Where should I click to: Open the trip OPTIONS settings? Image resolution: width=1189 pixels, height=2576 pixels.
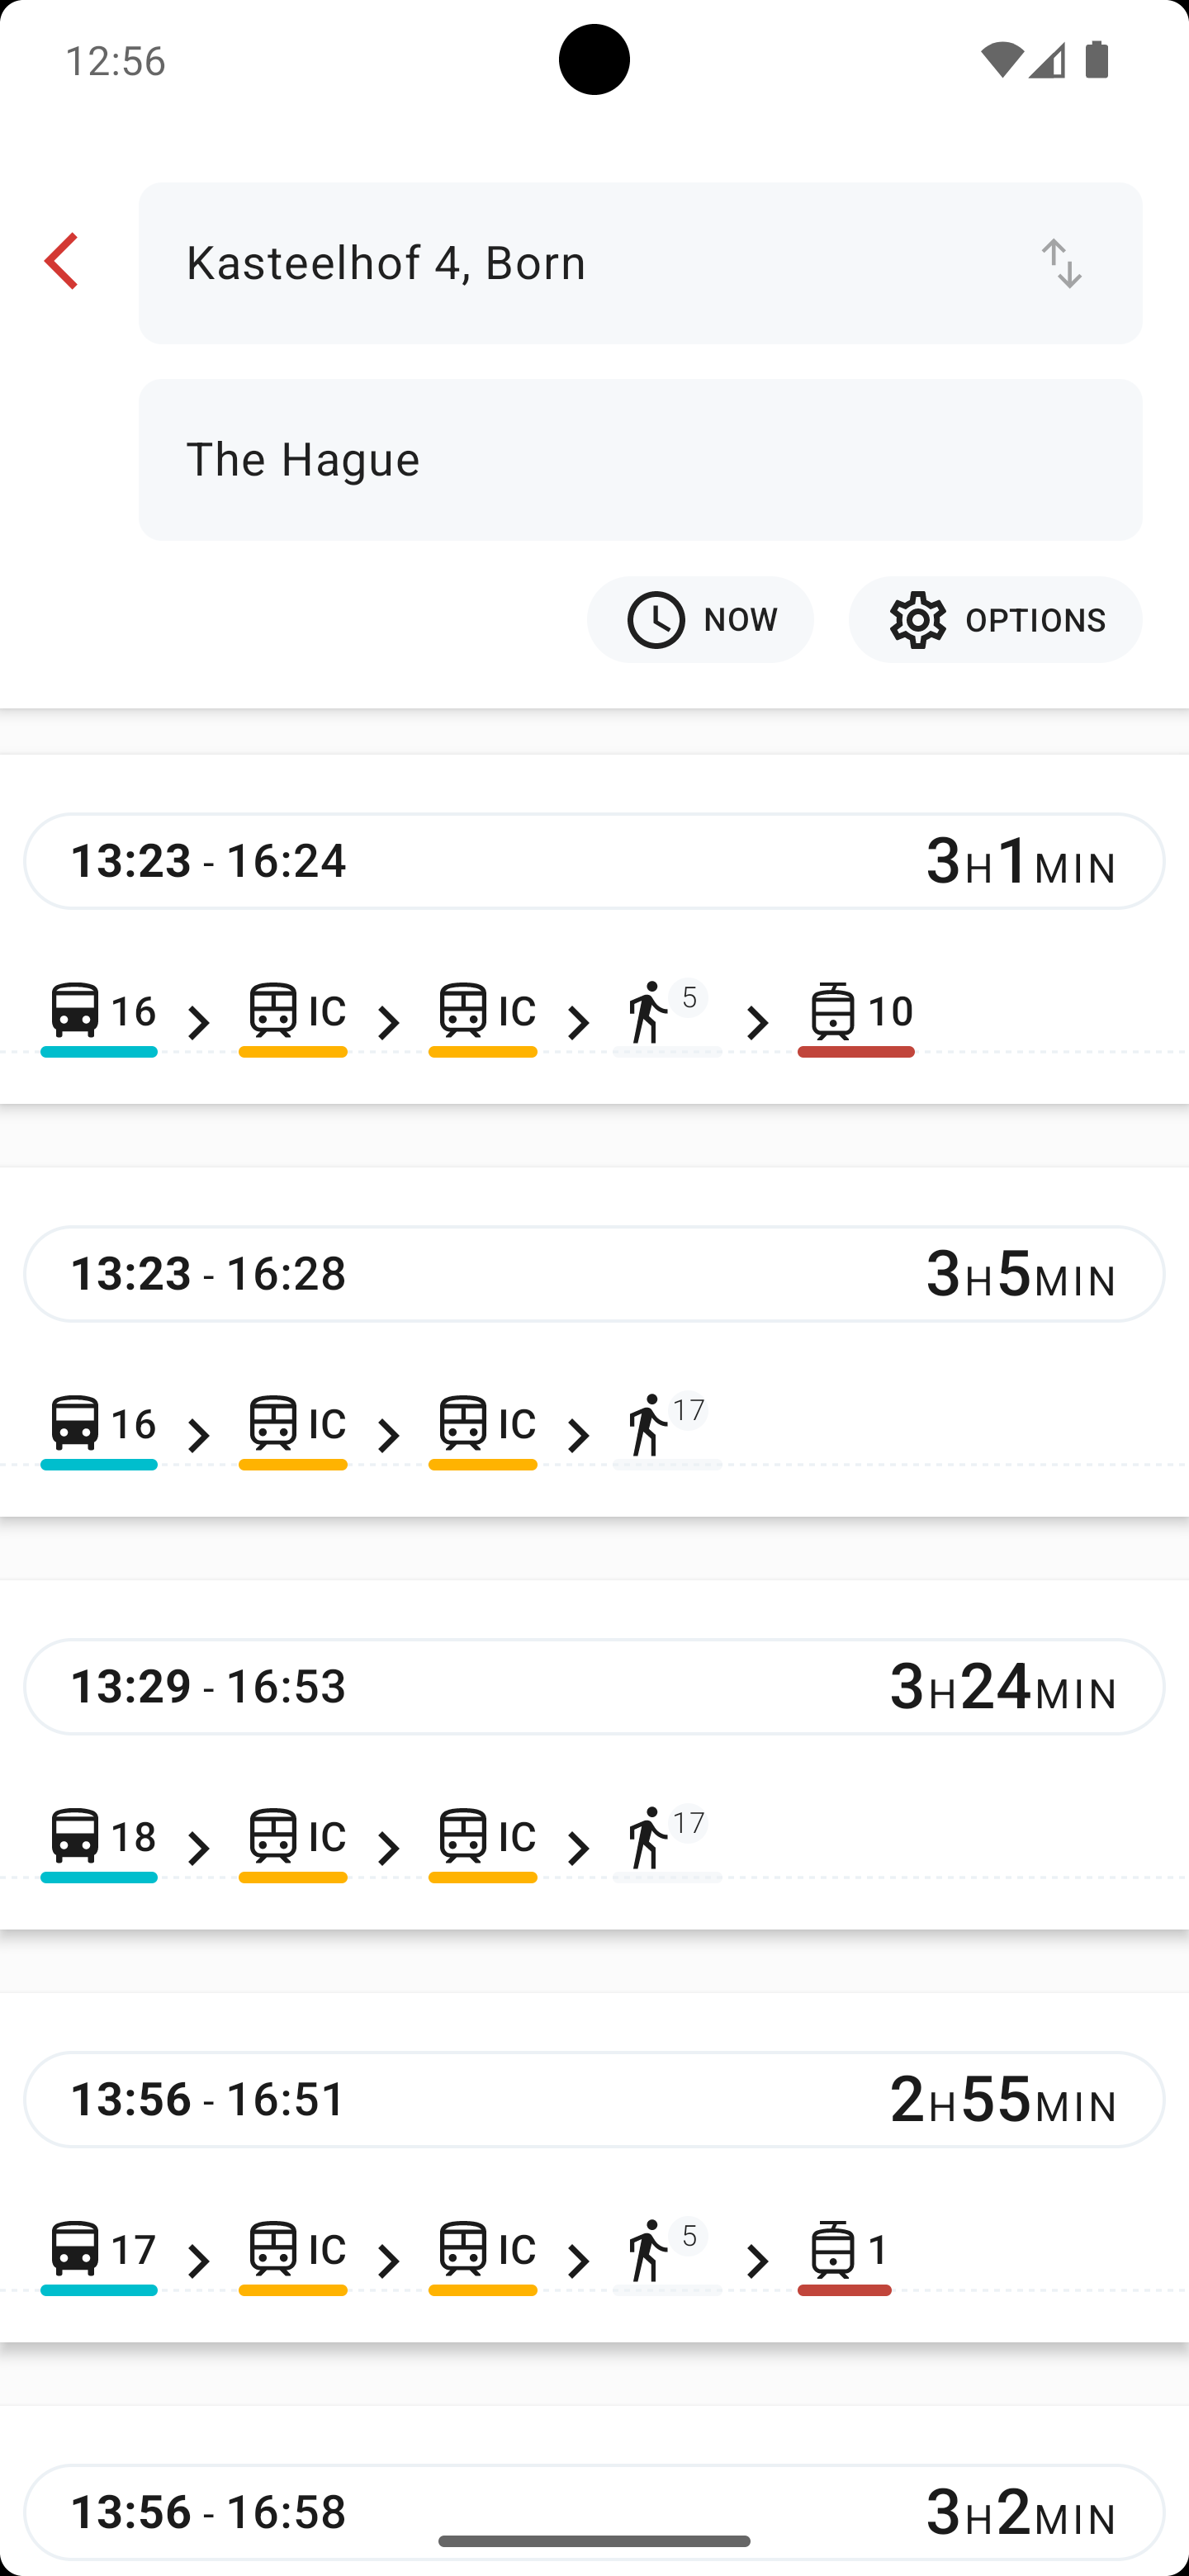[x=995, y=620]
